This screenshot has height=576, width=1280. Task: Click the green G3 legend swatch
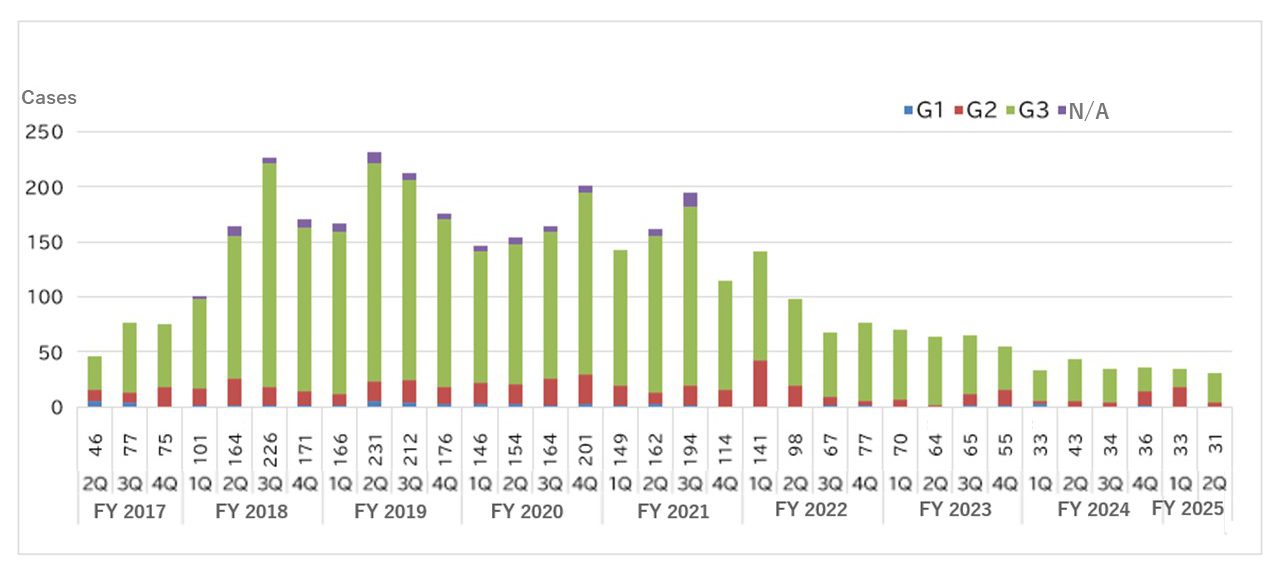(1010, 110)
